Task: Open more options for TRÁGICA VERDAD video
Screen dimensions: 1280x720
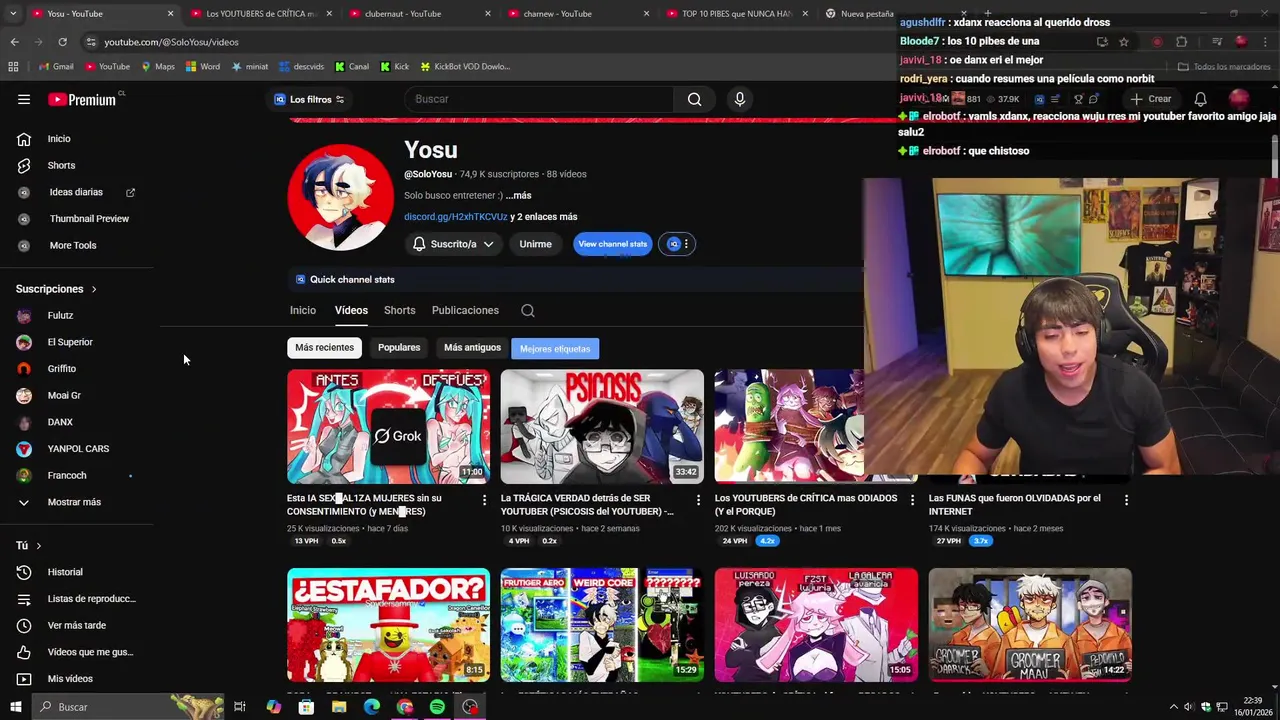Action: click(x=698, y=499)
